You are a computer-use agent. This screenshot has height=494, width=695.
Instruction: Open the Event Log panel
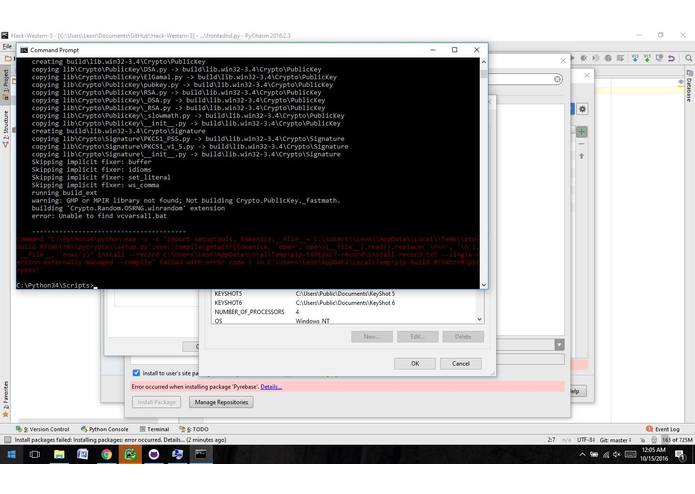click(x=663, y=429)
